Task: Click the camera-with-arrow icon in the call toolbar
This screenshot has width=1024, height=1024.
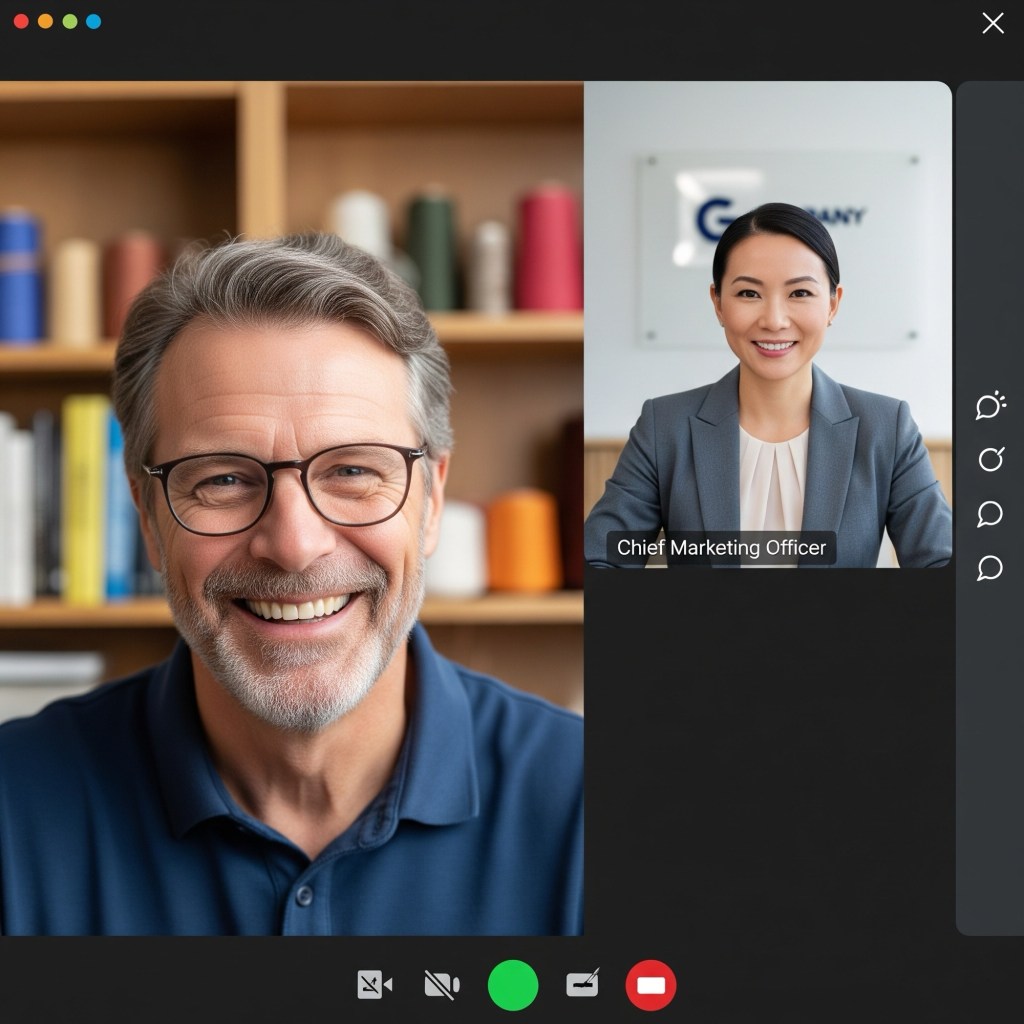Action: click(x=375, y=985)
